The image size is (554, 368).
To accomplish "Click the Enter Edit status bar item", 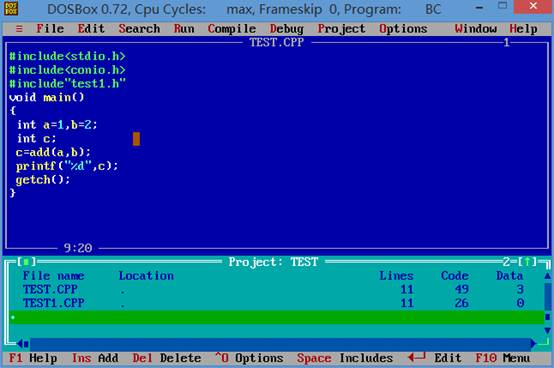I will click(x=435, y=358).
